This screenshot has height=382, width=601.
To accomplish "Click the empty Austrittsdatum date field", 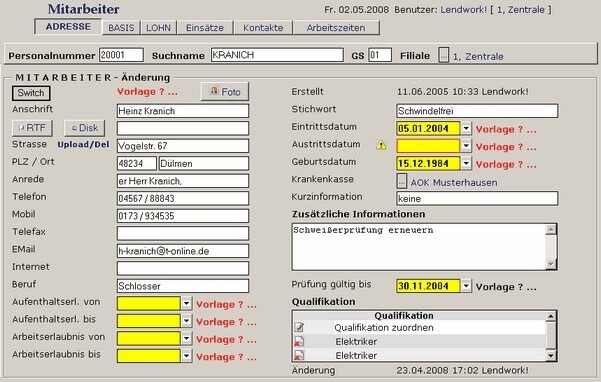I will pos(428,146).
